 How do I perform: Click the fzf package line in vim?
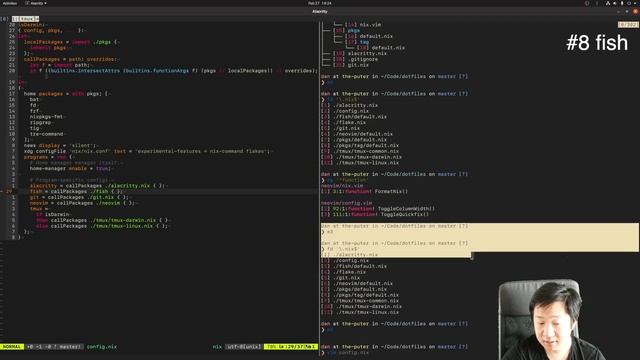34,111
